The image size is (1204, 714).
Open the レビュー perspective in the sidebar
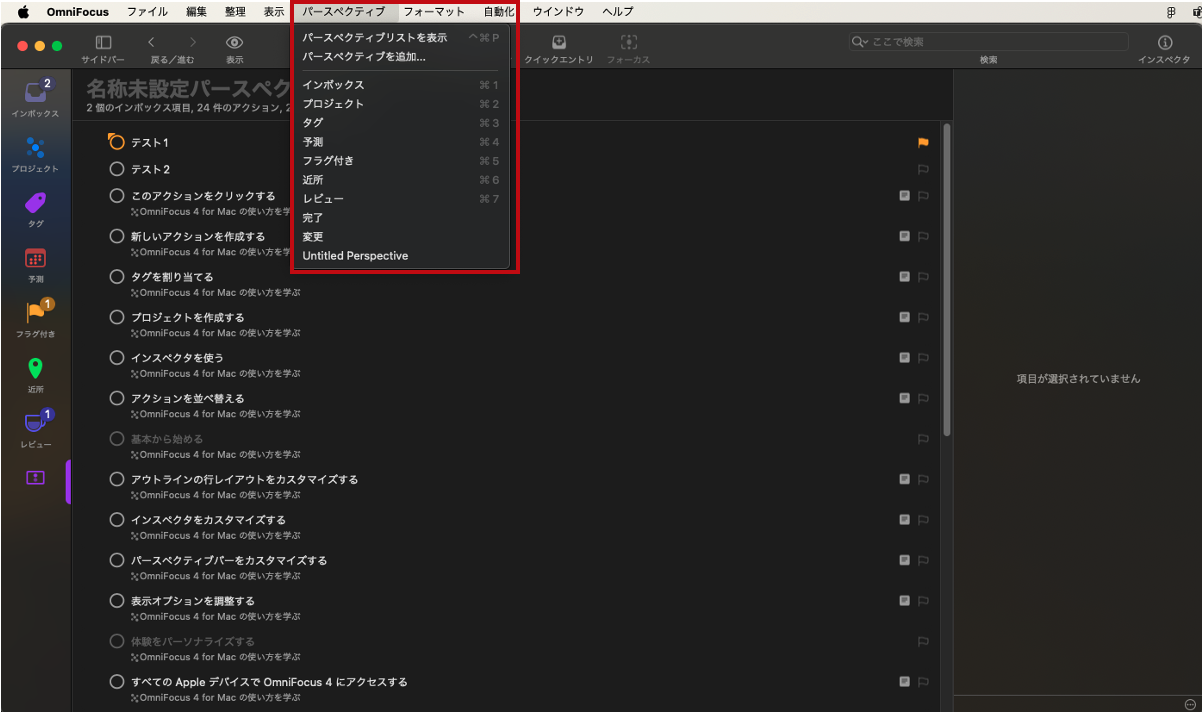[35, 428]
